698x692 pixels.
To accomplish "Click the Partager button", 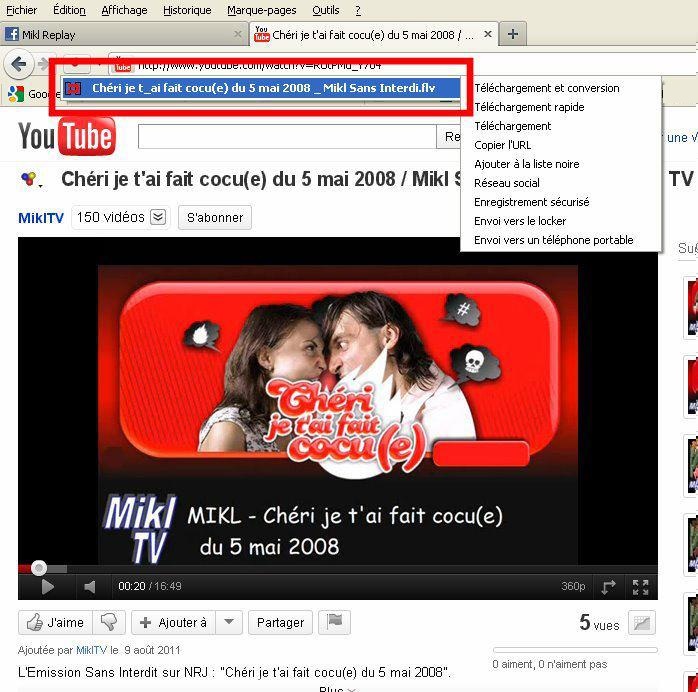I will coord(280,622).
